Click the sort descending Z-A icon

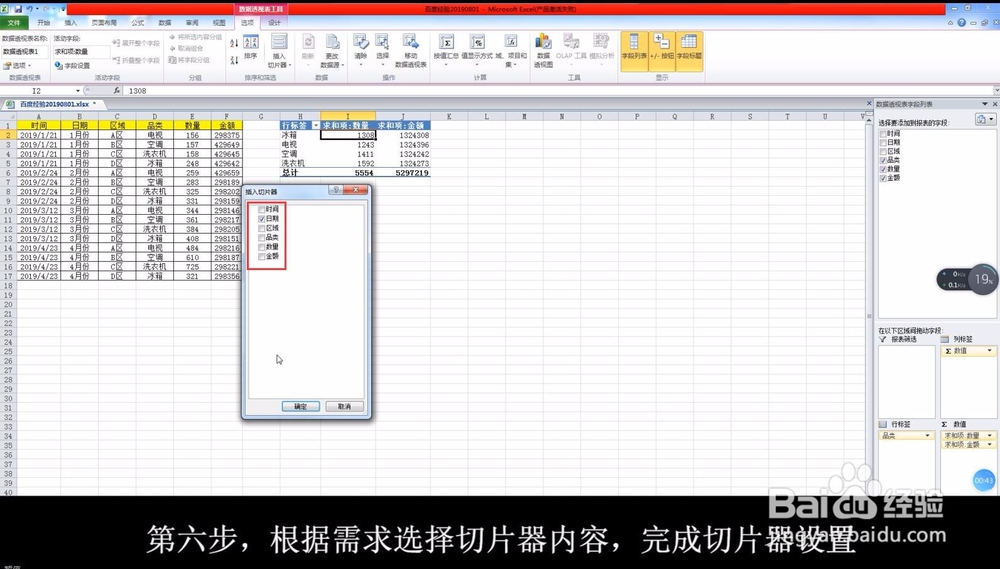coord(234,59)
